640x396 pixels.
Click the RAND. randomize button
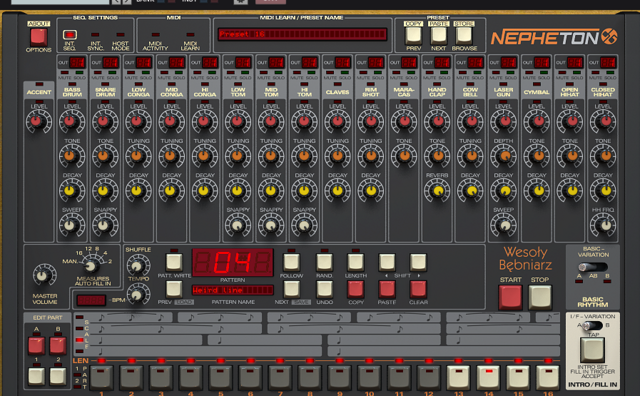(x=324, y=262)
